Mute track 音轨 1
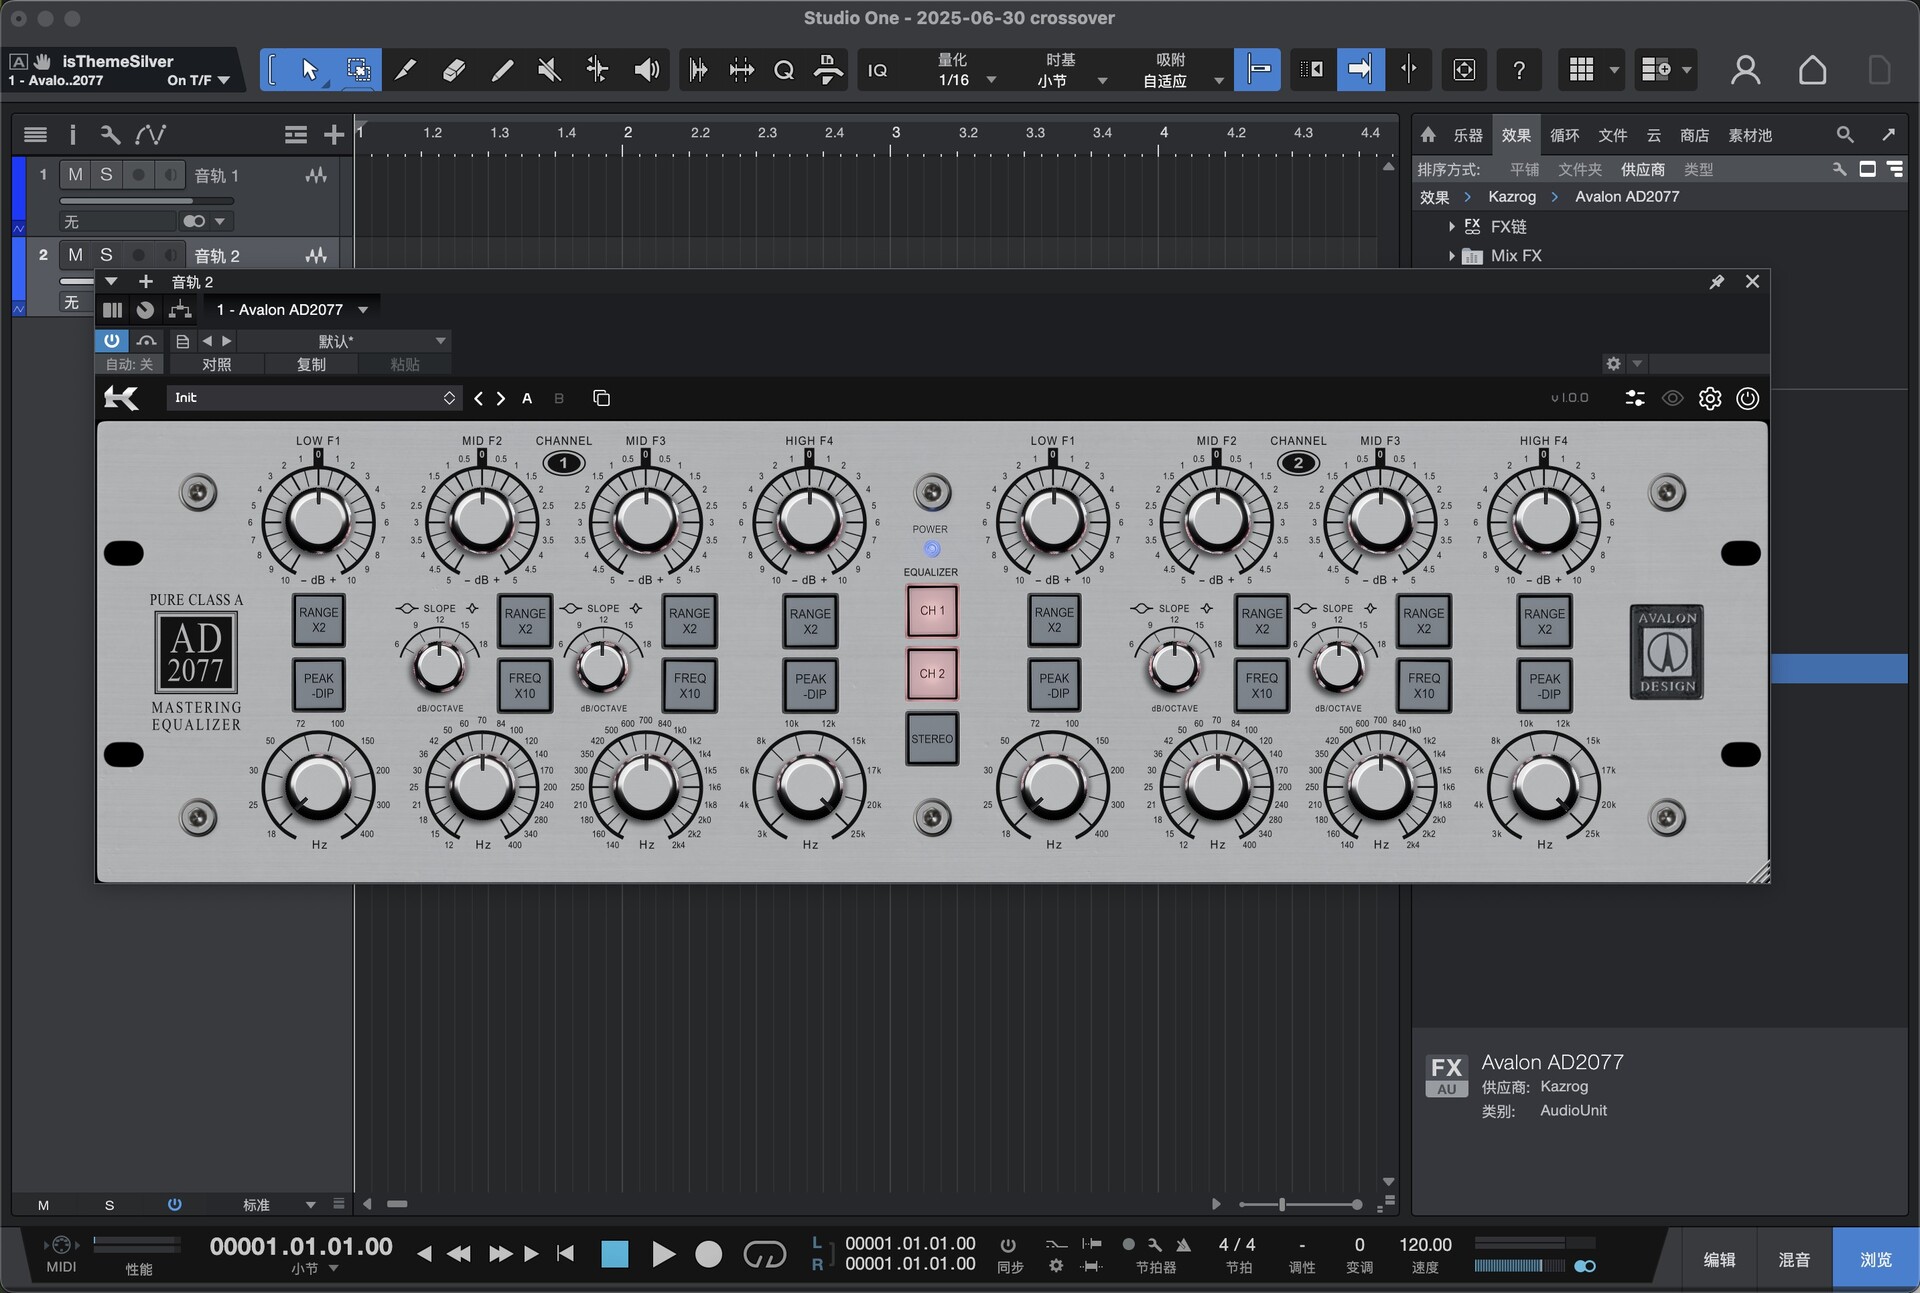The image size is (1920, 1293). tap(75, 175)
